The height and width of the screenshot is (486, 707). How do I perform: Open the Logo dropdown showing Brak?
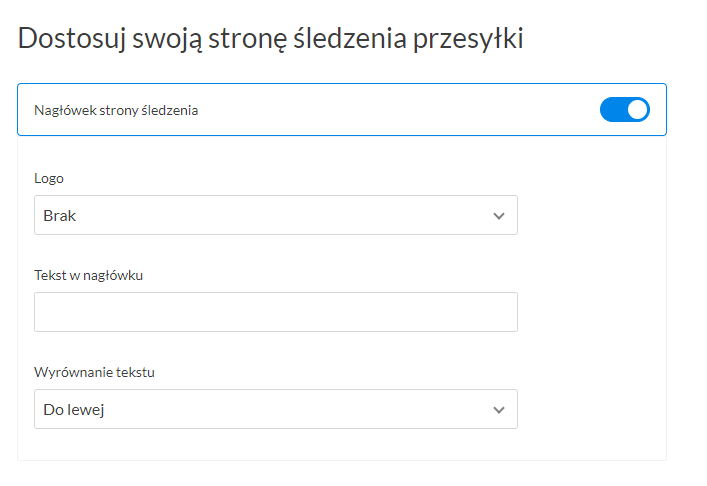tap(275, 215)
